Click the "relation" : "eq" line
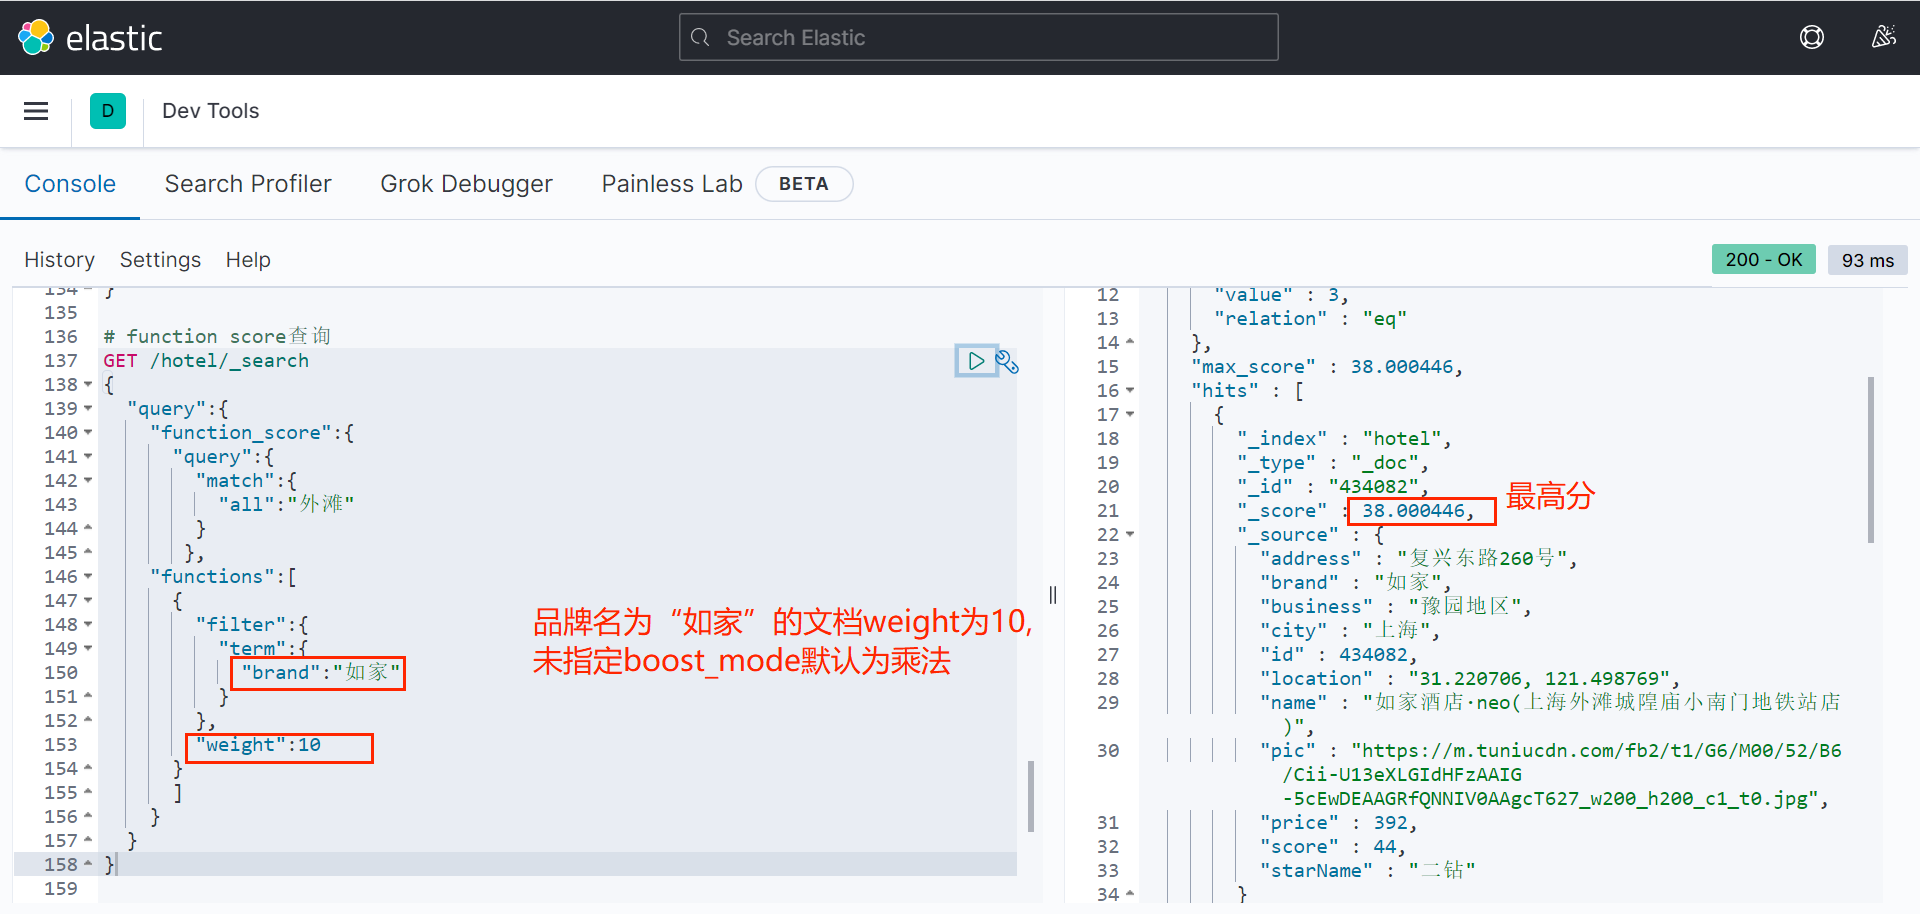The width and height of the screenshot is (1920, 914). [1311, 319]
